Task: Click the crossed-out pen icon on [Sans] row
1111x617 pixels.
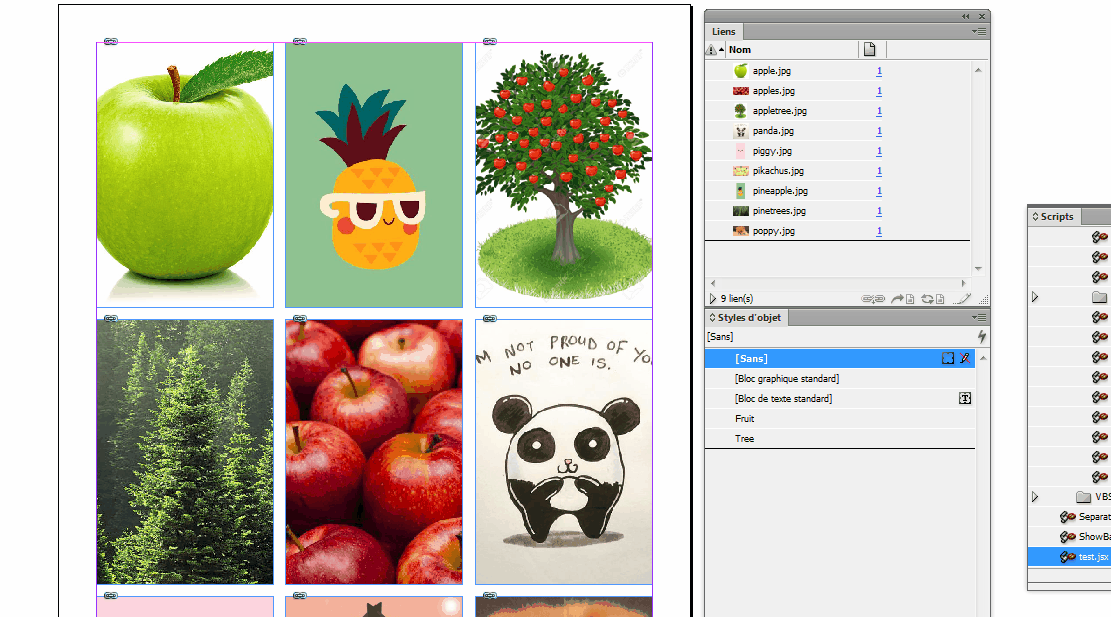Action: pyautogui.click(x=965, y=358)
